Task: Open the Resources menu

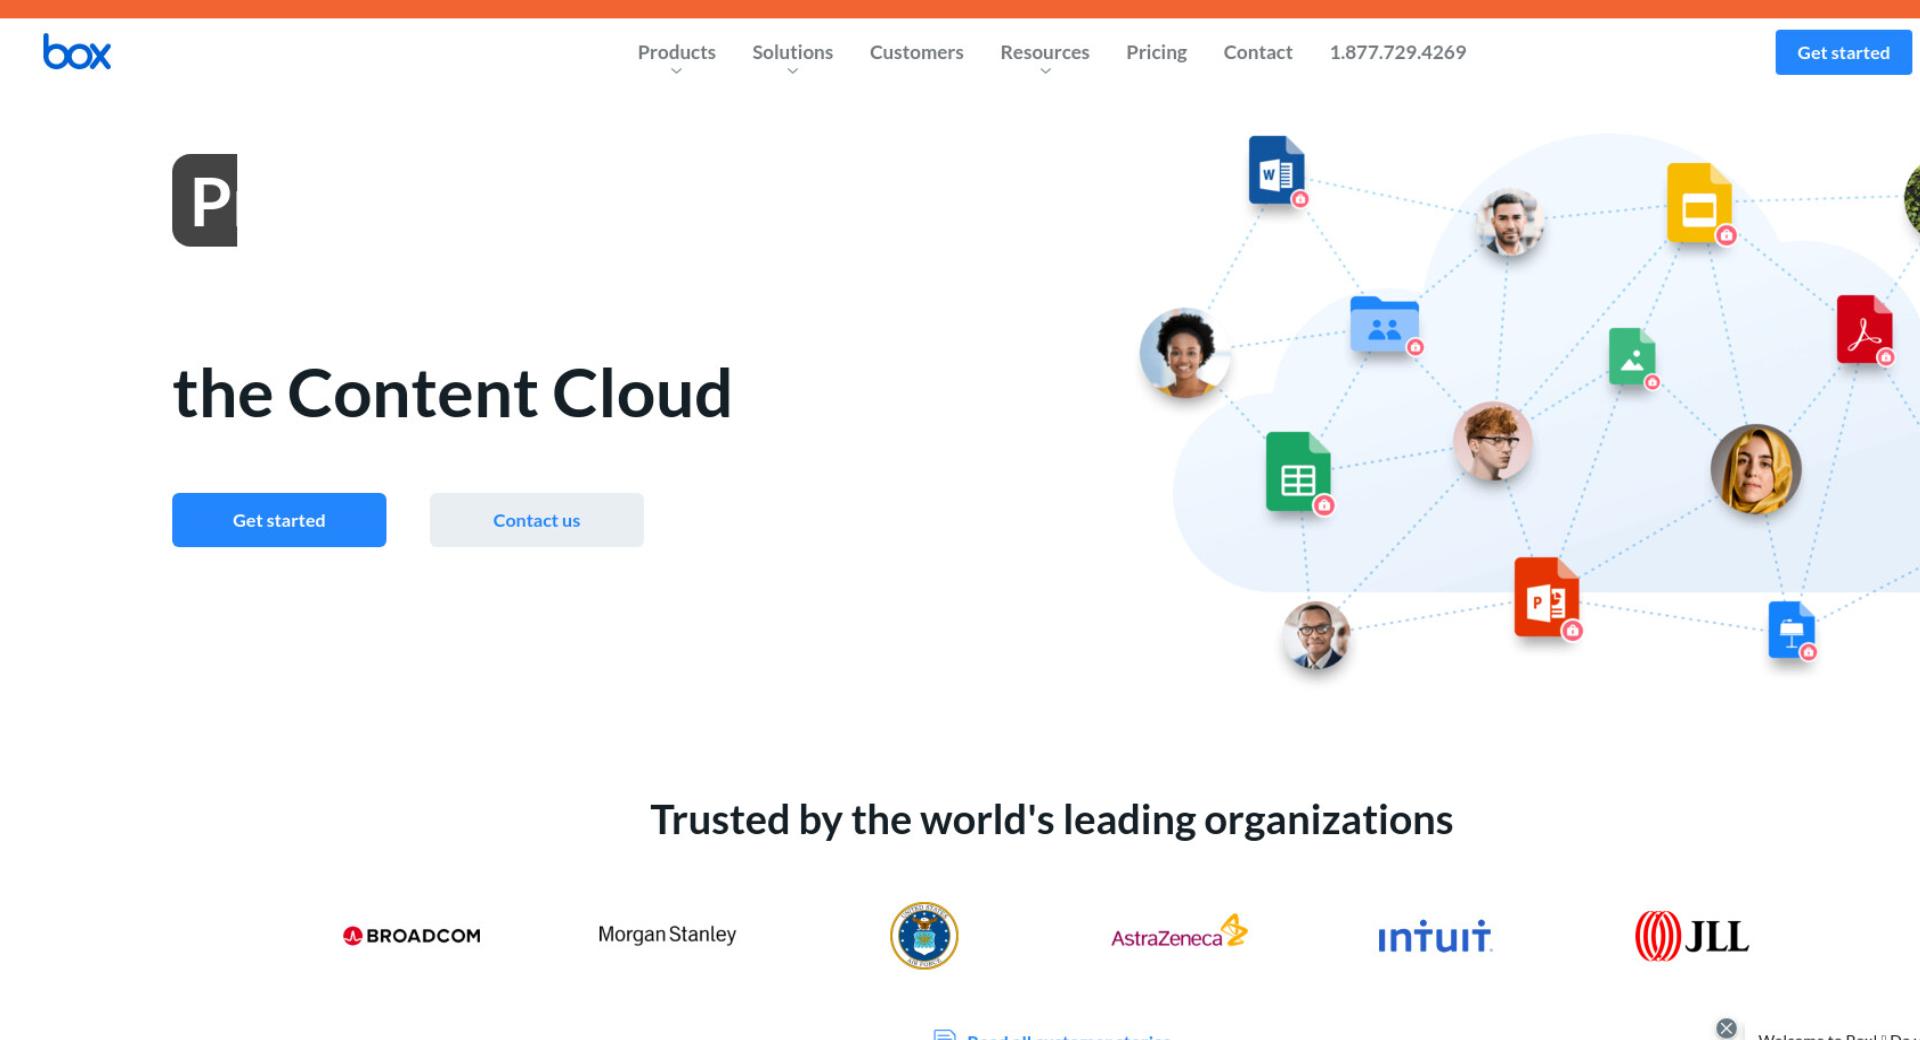Action: coord(1045,52)
